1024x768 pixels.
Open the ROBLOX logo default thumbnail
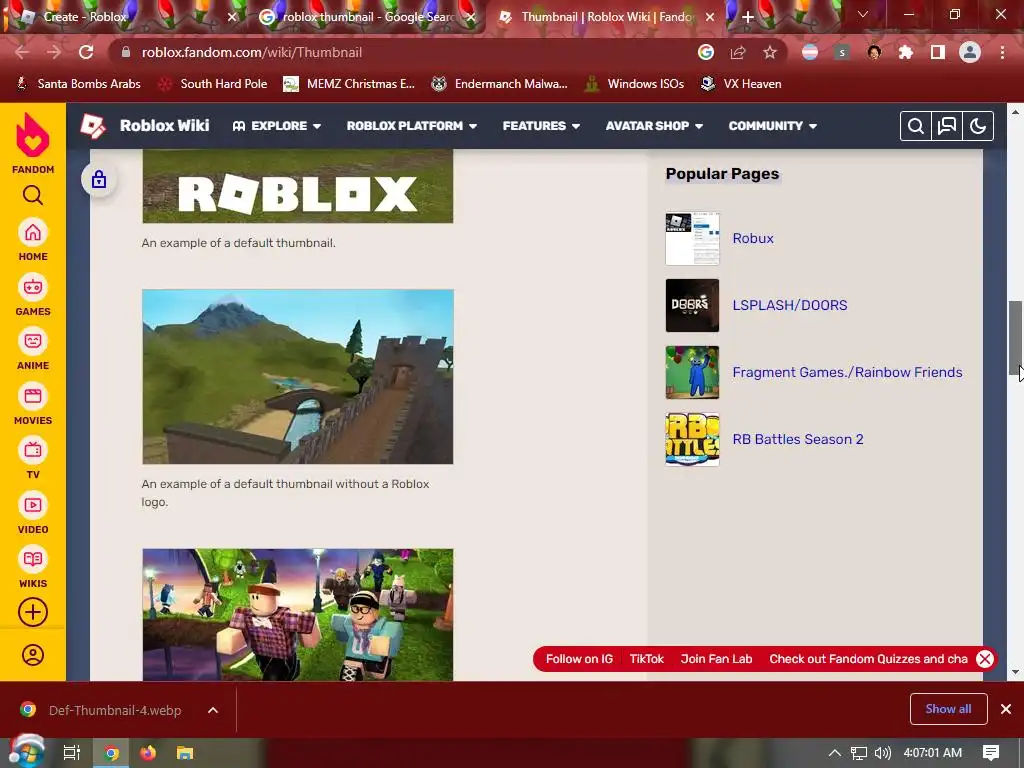point(298,186)
